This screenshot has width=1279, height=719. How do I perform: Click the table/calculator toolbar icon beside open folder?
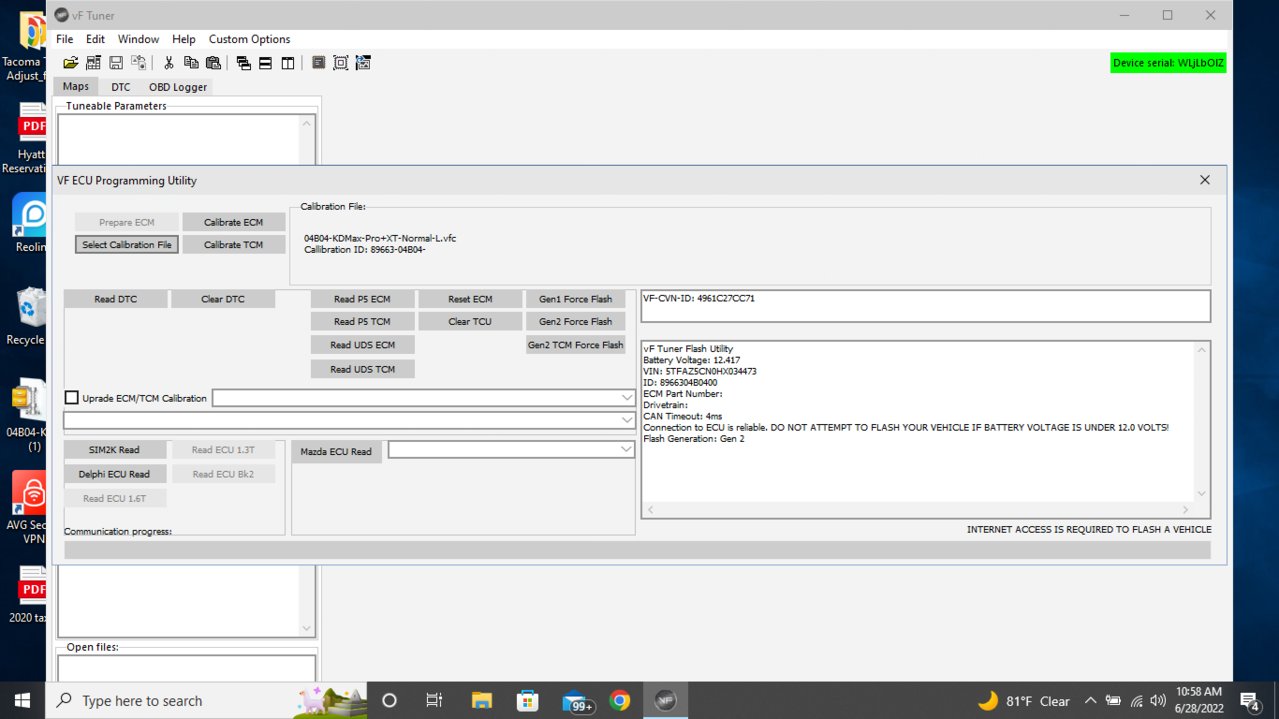93,62
